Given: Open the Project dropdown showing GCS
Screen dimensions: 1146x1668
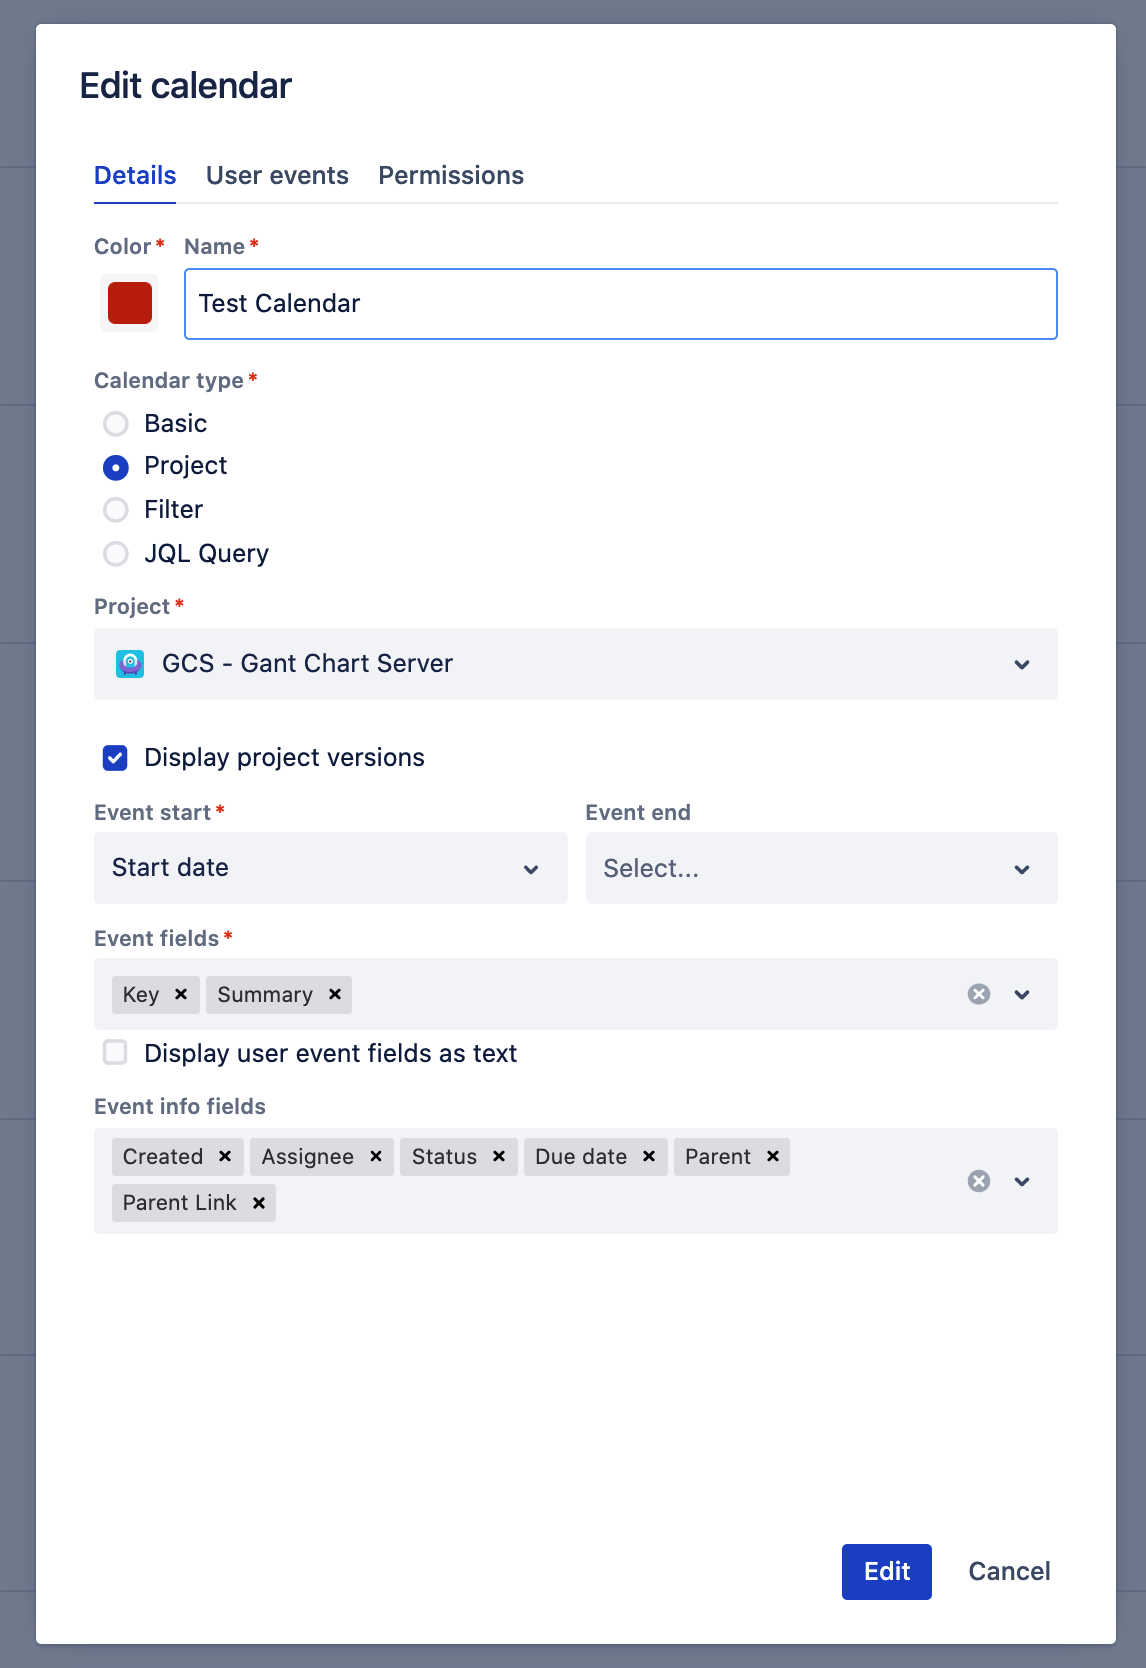Looking at the screenshot, I should tap(575, 664).
